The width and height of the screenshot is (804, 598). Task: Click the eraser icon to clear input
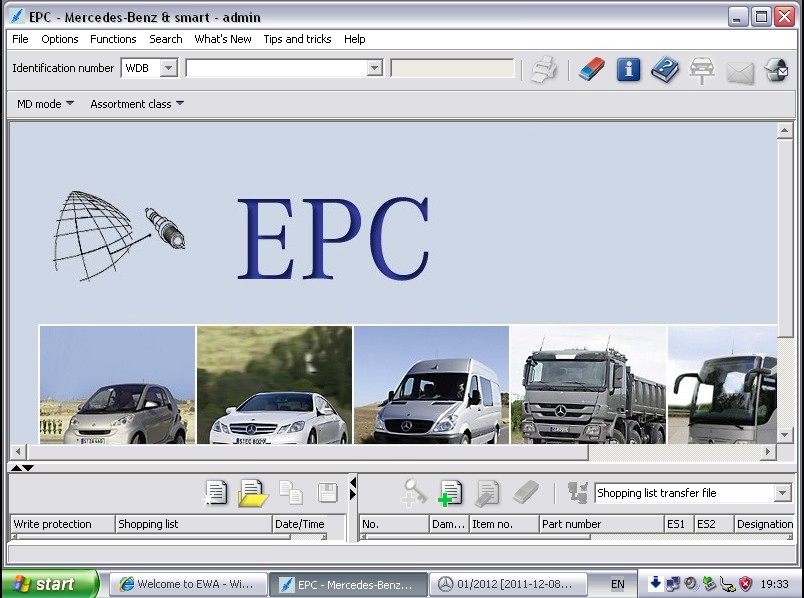coord(592,69)
